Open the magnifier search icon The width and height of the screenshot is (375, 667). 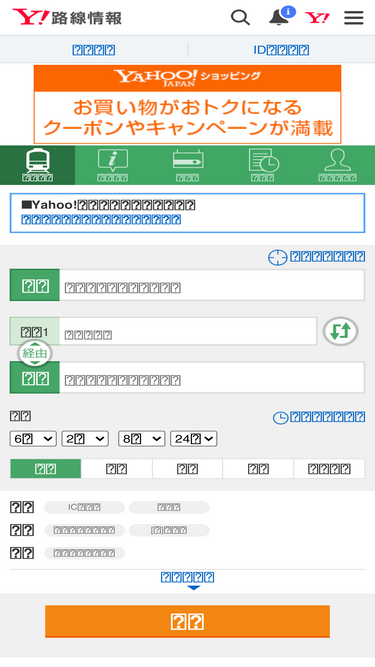[x=240, y=18]
